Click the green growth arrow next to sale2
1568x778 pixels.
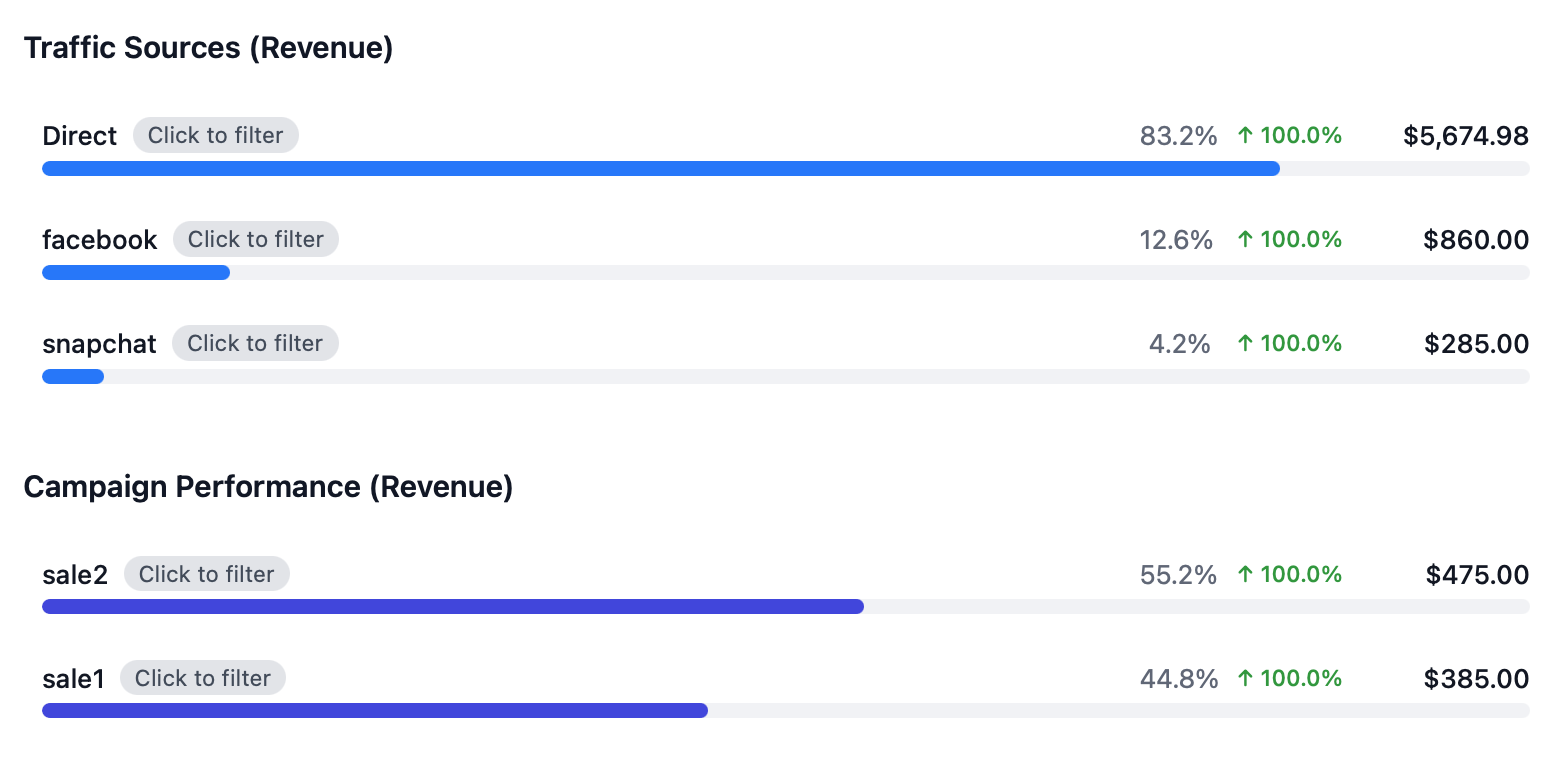point(1243,574)
